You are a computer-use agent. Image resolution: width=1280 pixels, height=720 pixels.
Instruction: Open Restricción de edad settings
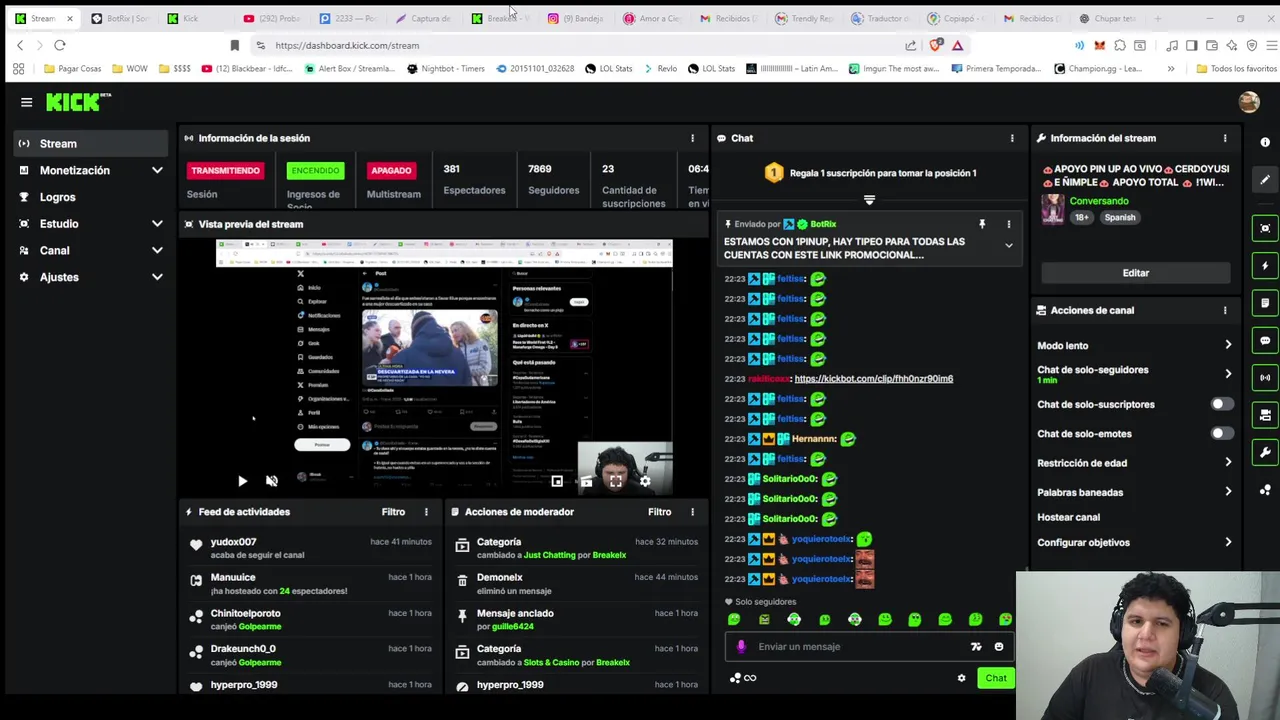[x=1135, y=463]
